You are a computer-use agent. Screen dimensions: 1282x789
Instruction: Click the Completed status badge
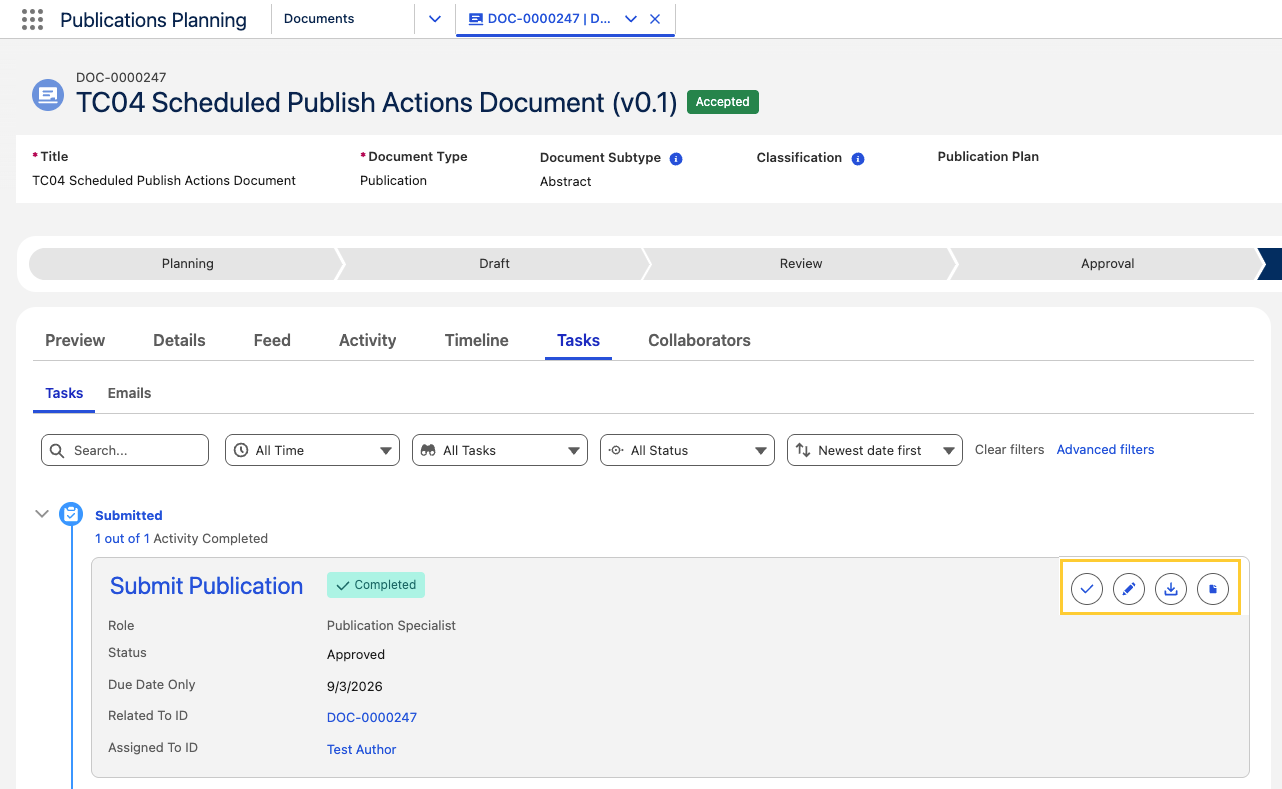click(376, 585)
